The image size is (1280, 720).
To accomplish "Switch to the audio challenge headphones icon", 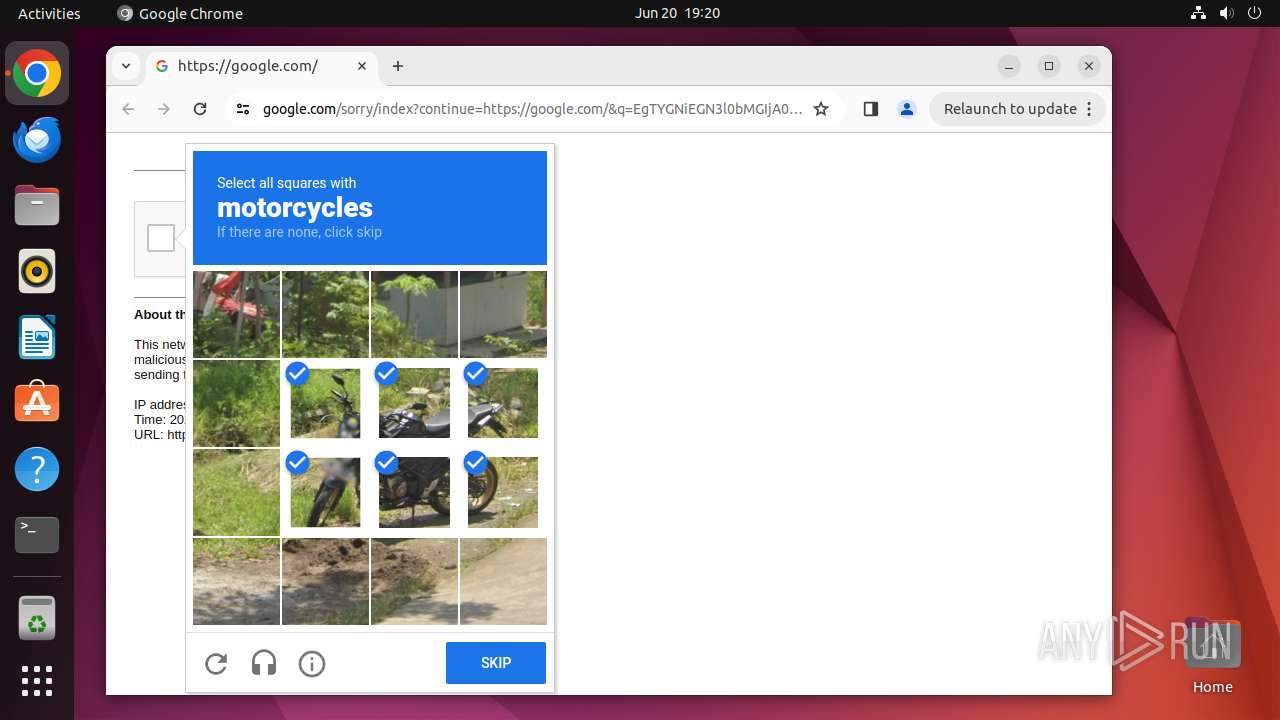I will pyautogui.click(x=264, y=664).
